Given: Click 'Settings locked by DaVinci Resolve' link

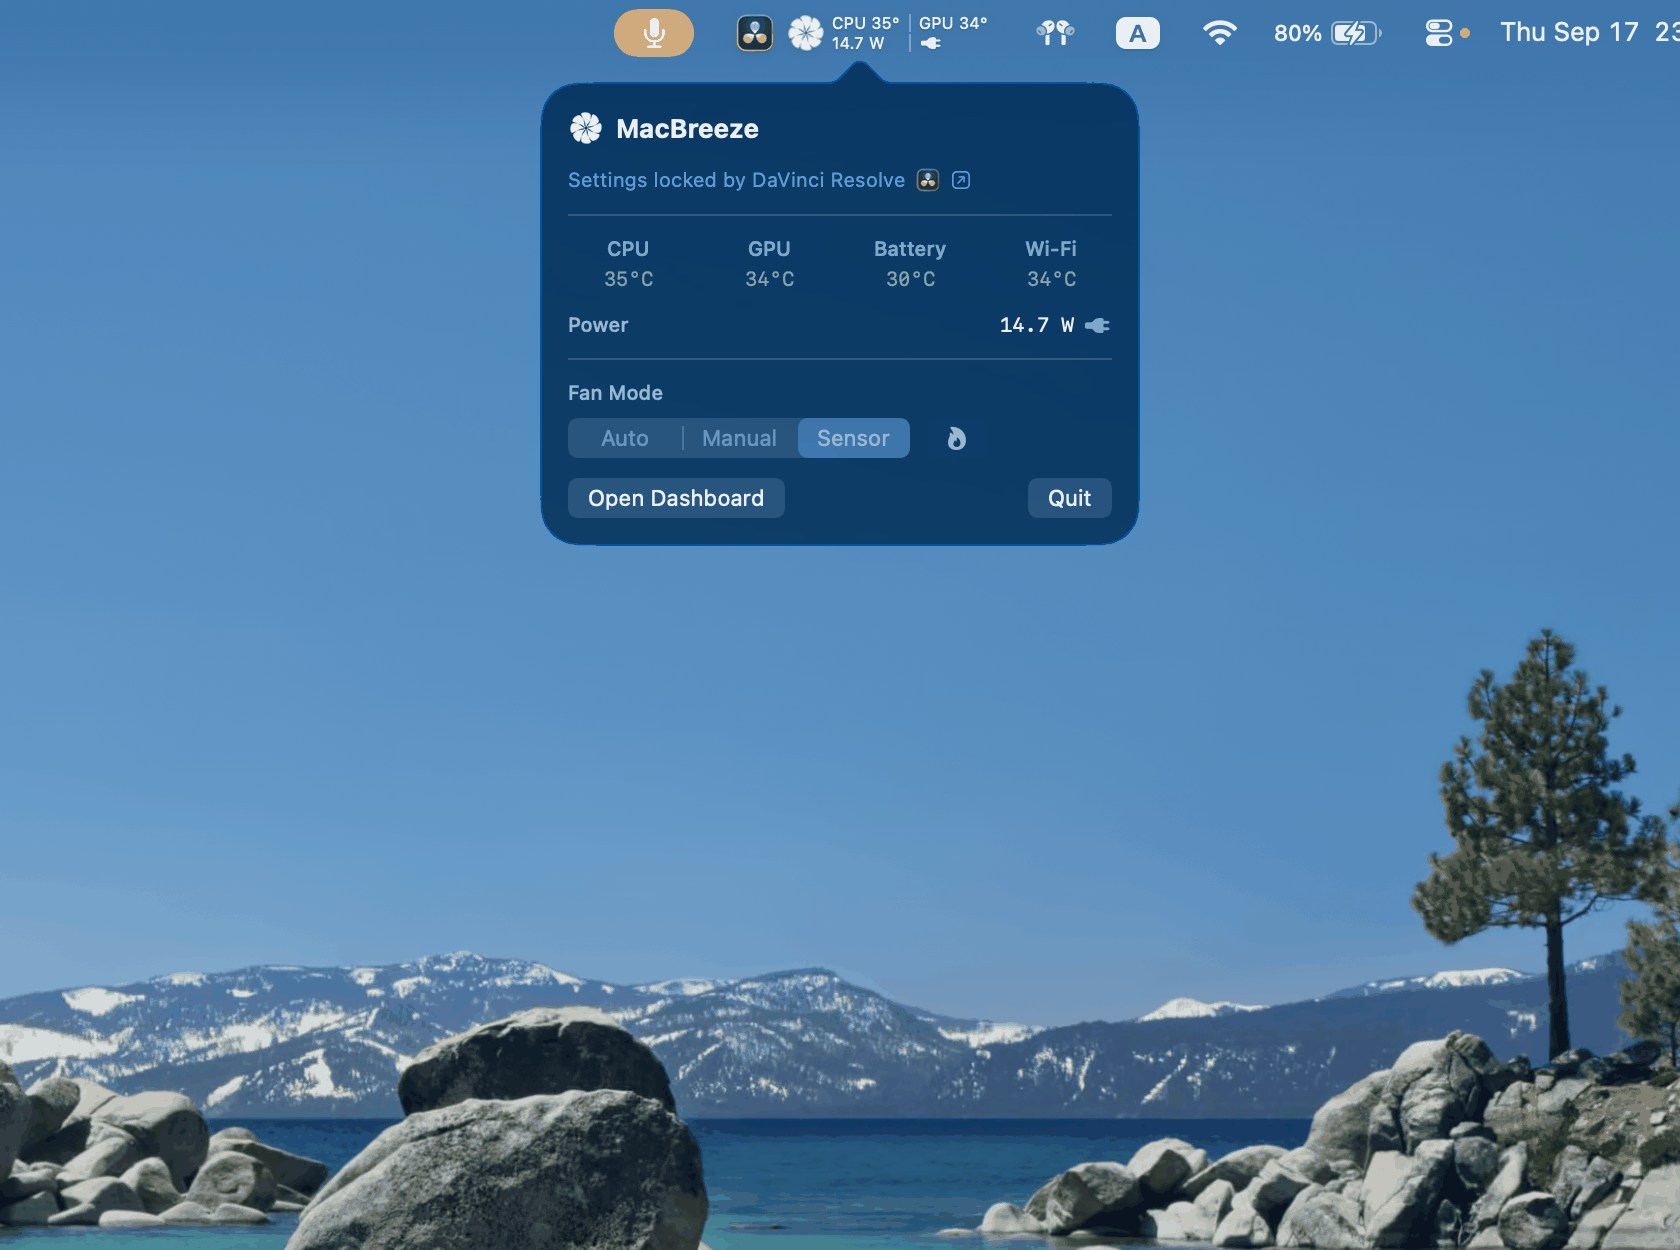Looking at the screenshot, I should tap(736, 180).
